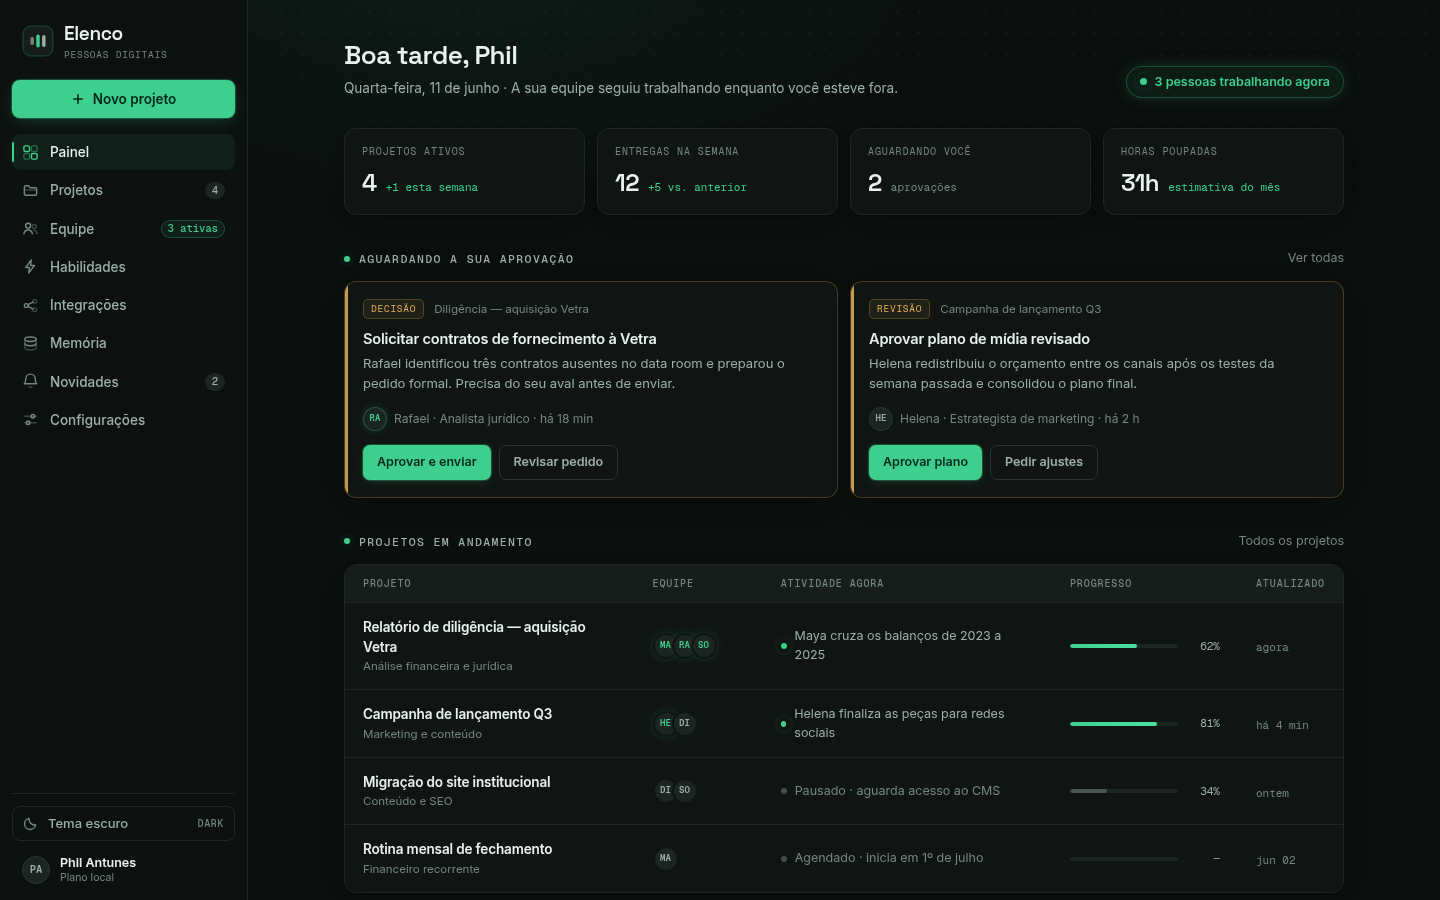The image size is (1440, 900).
Task: Click the Novo projeto button
Action: click(x=123, y=99)
